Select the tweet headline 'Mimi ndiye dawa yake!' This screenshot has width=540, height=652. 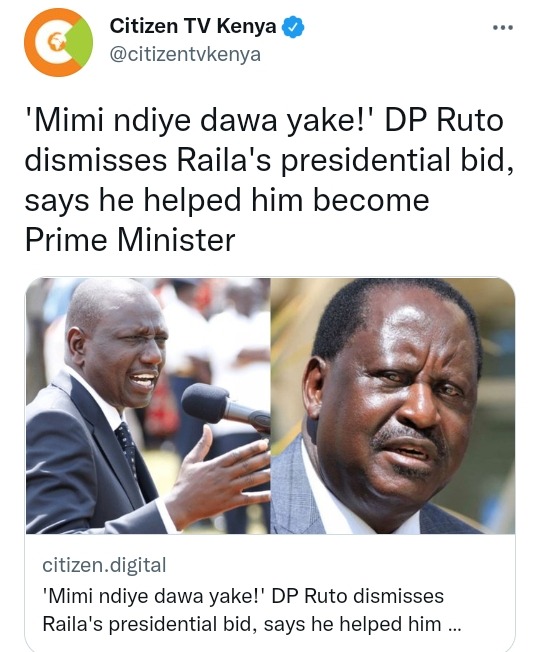coord(201,121)
